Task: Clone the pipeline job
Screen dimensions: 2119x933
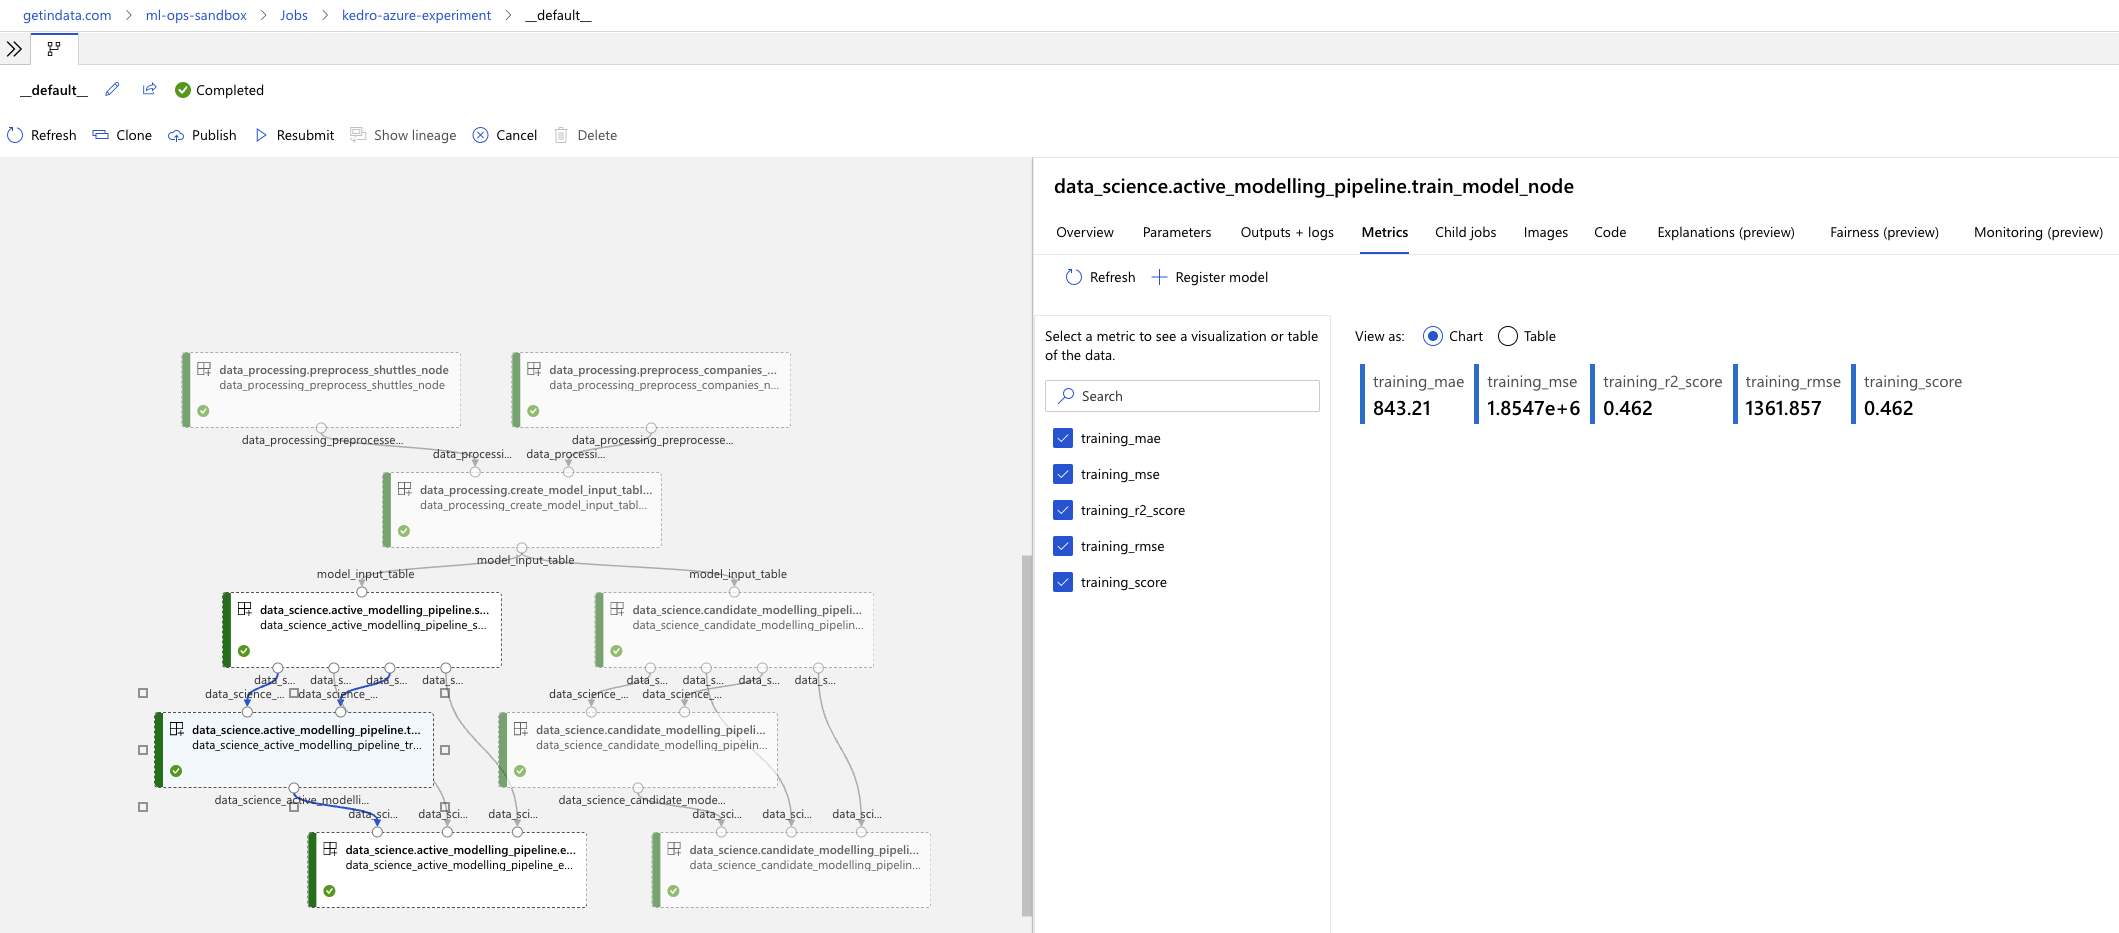Action: tap(122, 135)
